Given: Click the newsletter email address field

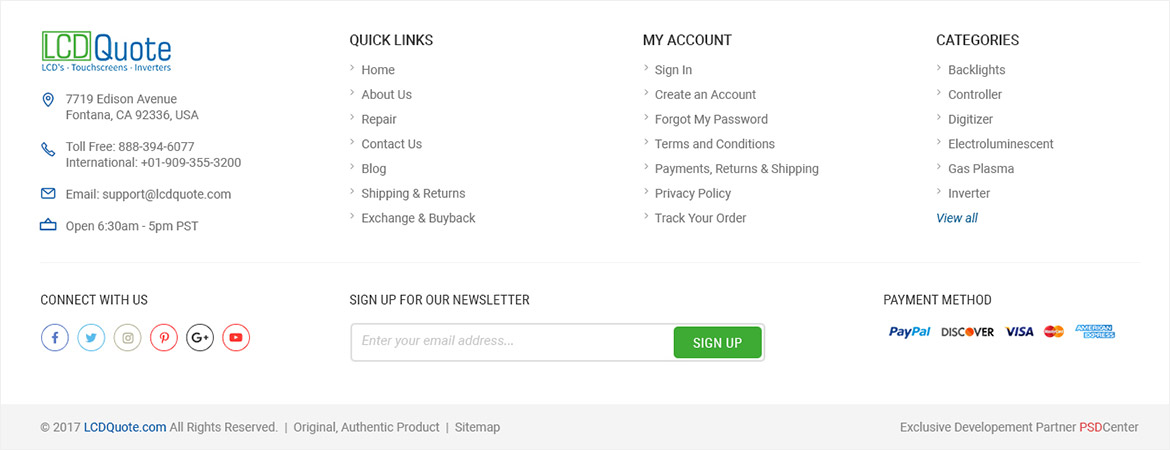Looking at the screenshot, I should pos(513,342).
